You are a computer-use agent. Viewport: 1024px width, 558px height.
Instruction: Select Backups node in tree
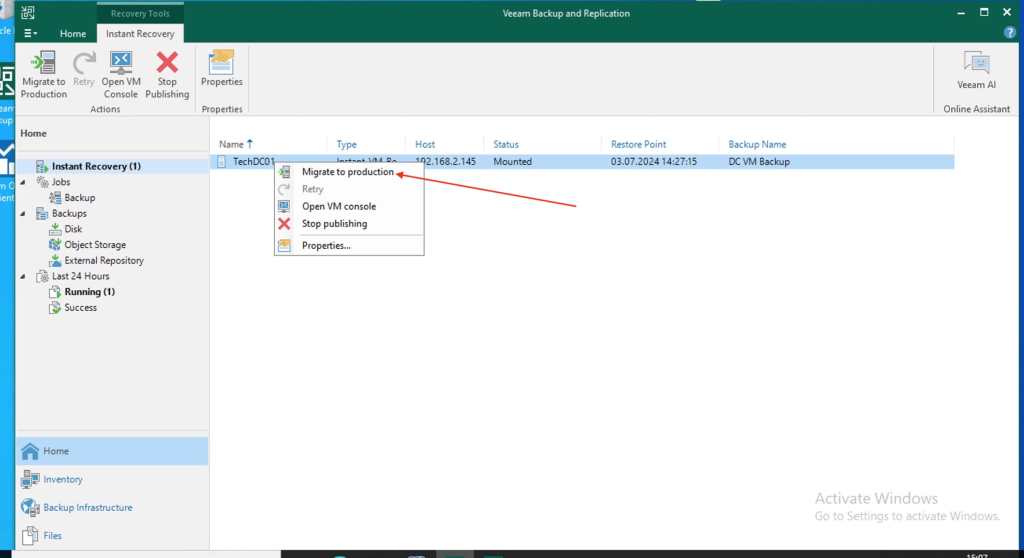(x=69, y=213)
